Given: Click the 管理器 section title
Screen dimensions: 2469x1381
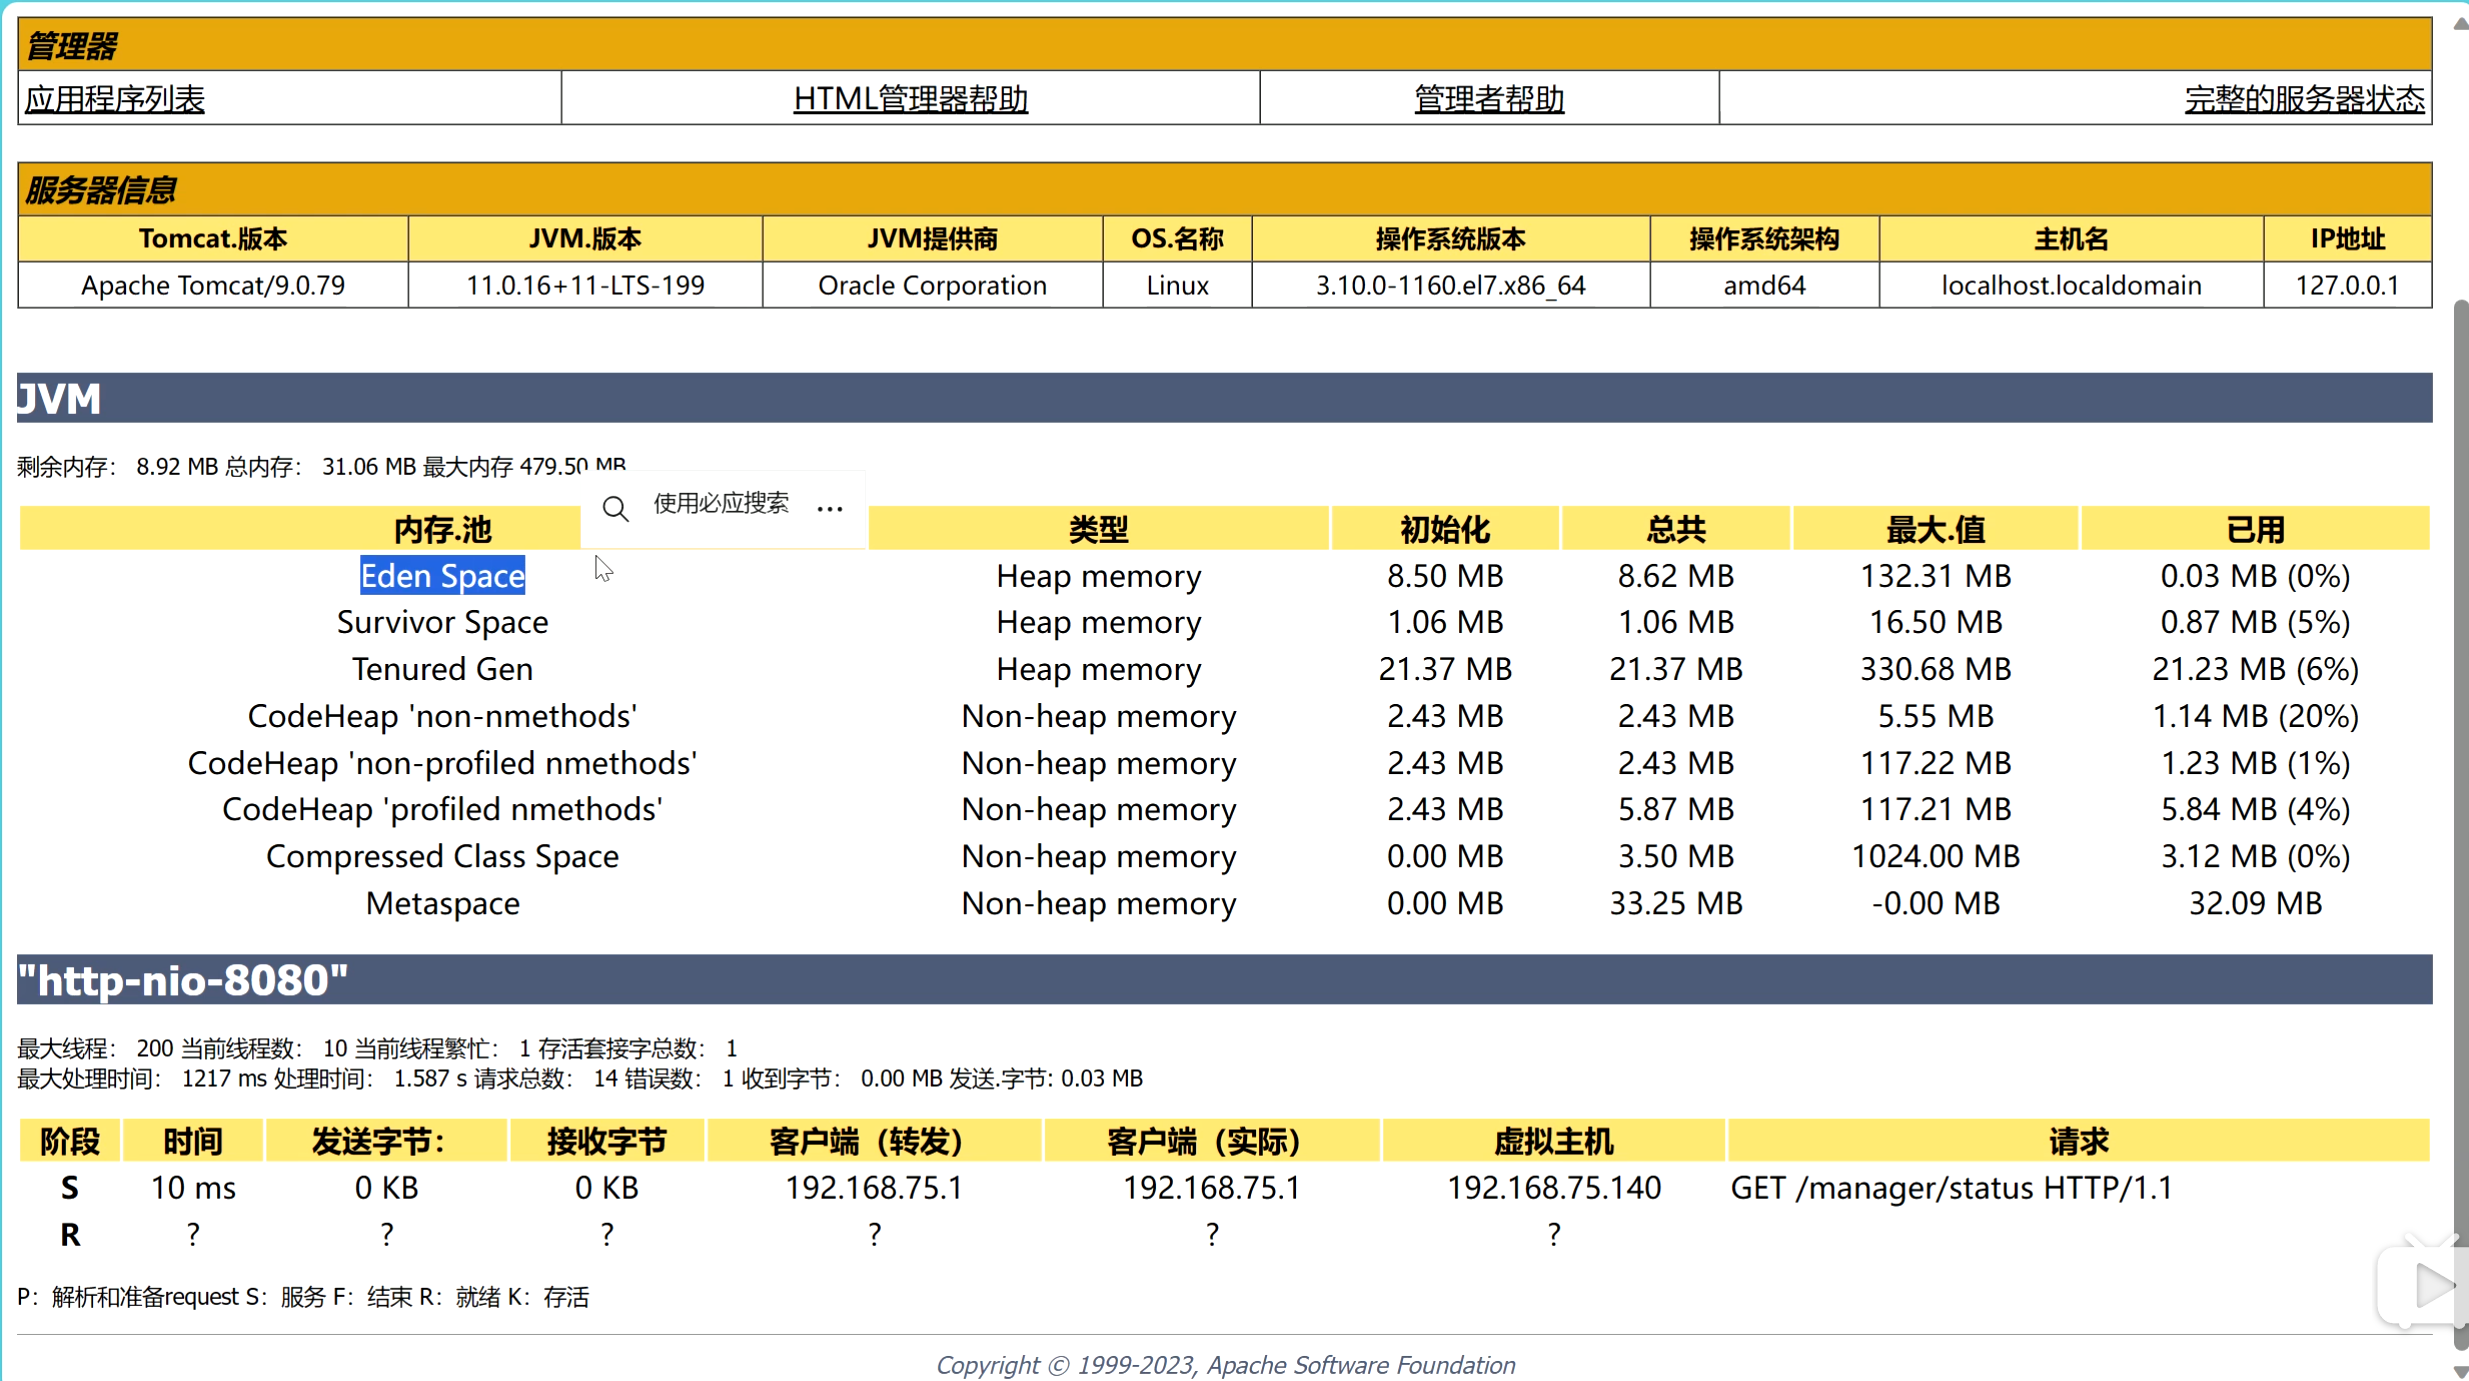Looking at the screenshot, I should click(x=72, y=45).
